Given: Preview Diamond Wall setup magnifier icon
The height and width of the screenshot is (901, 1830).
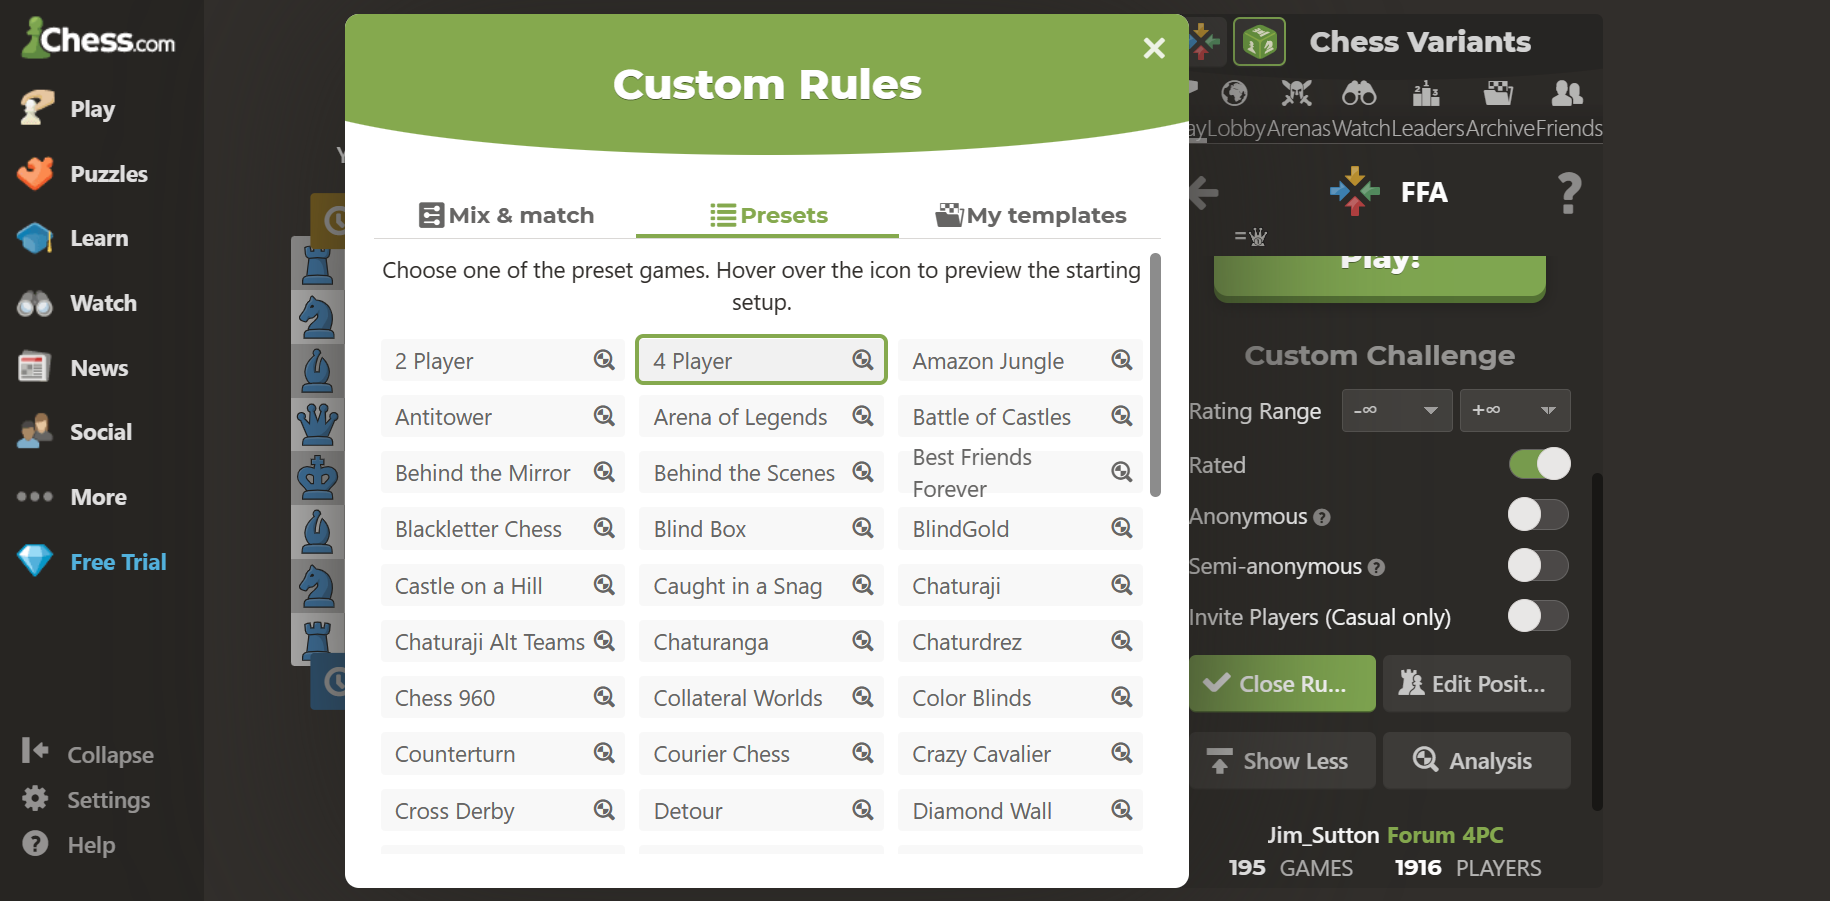Looking at the screenshot, I should [1122, 810].
